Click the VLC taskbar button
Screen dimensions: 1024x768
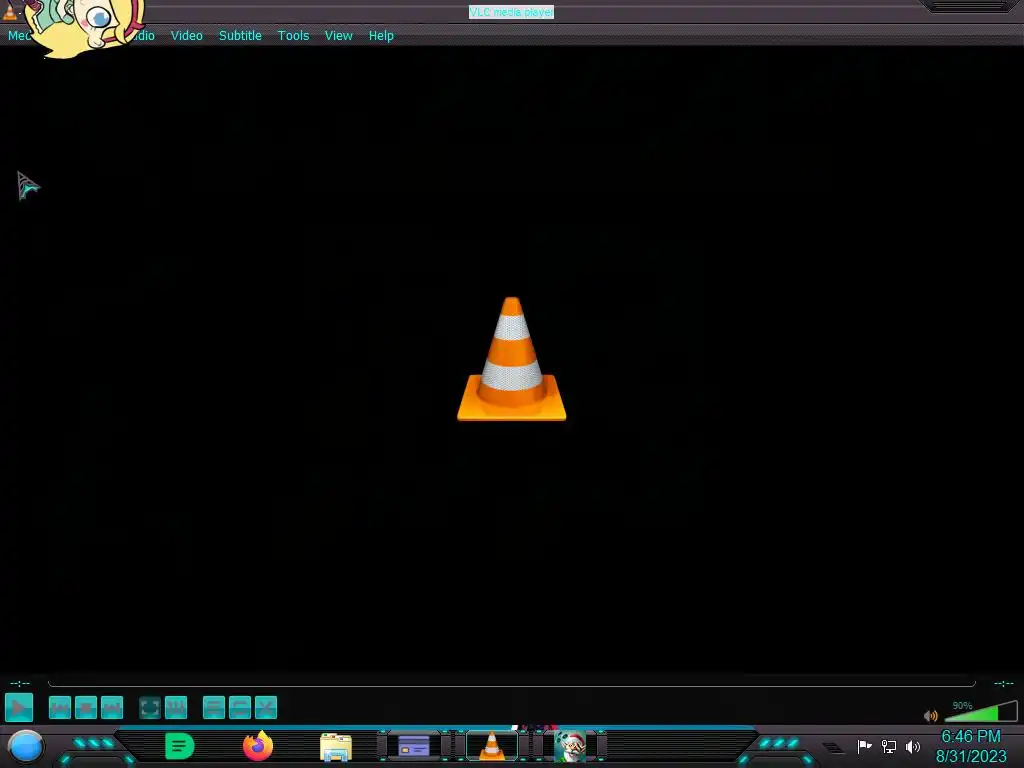pos(492,746)
